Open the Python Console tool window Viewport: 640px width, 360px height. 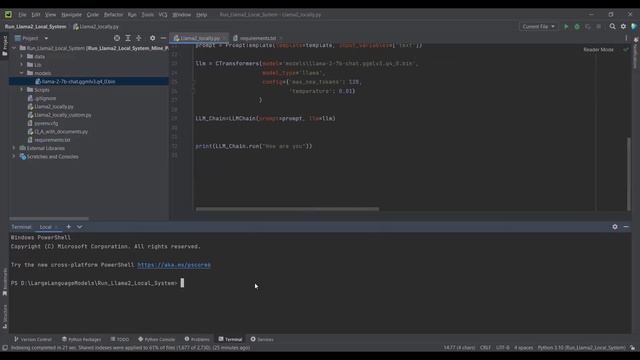[156, 339]
